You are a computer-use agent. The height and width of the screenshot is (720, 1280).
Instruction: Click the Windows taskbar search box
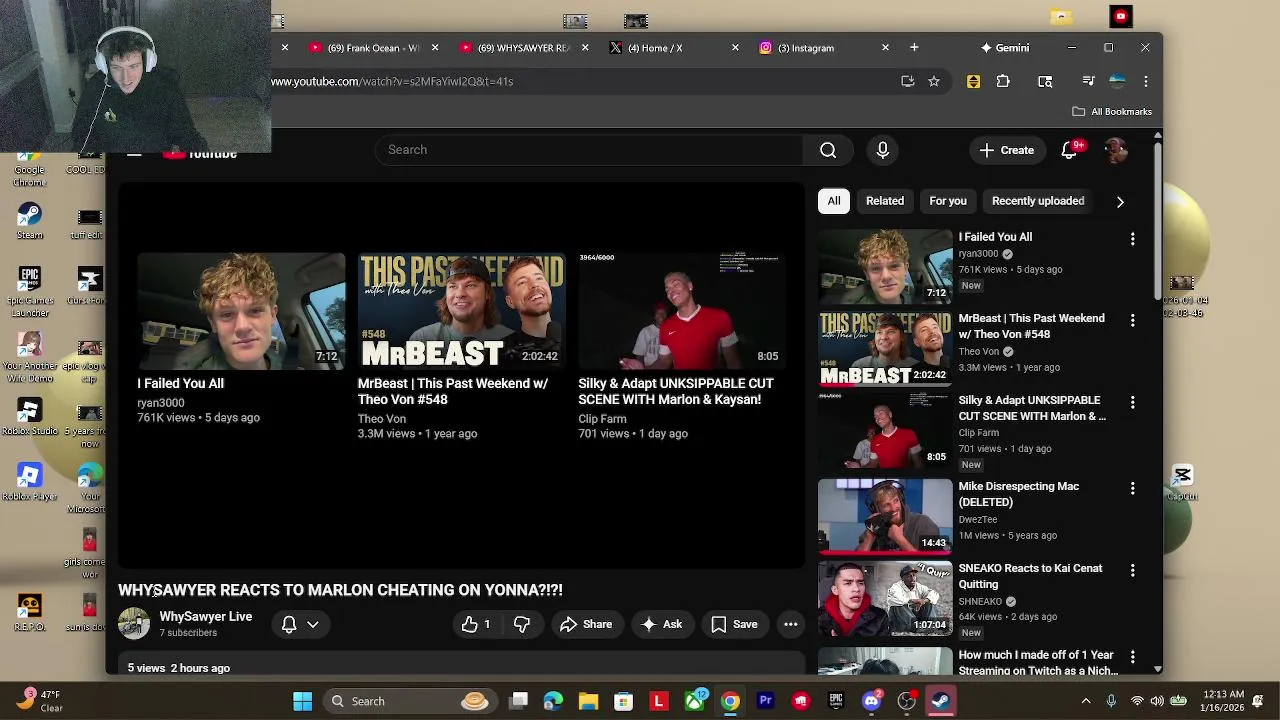(x=408, y=701)
